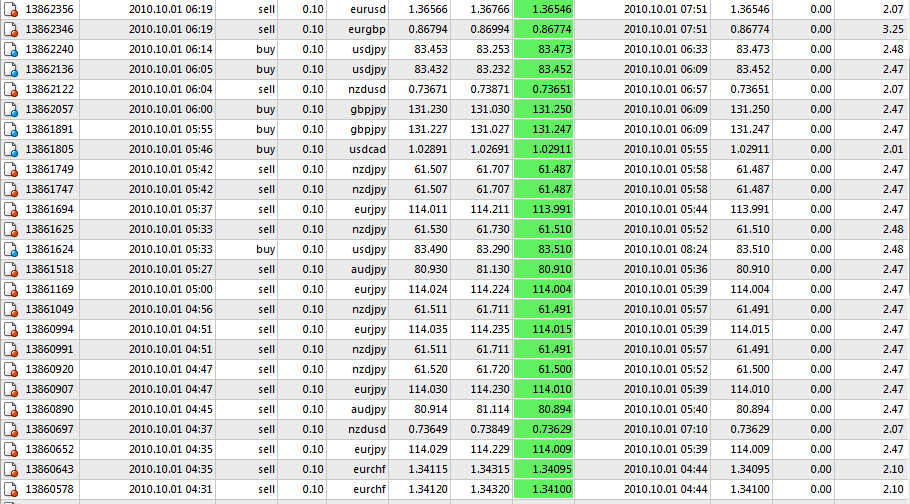910x504 pixels.
Task: Click green take-profit cell 1.02911
Action: 543,149
